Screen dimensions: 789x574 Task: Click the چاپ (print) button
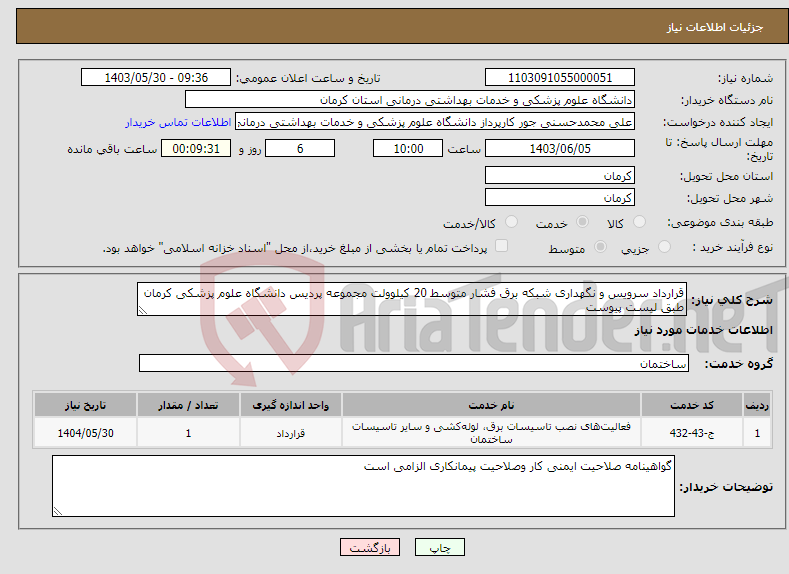tap(439, 547)
